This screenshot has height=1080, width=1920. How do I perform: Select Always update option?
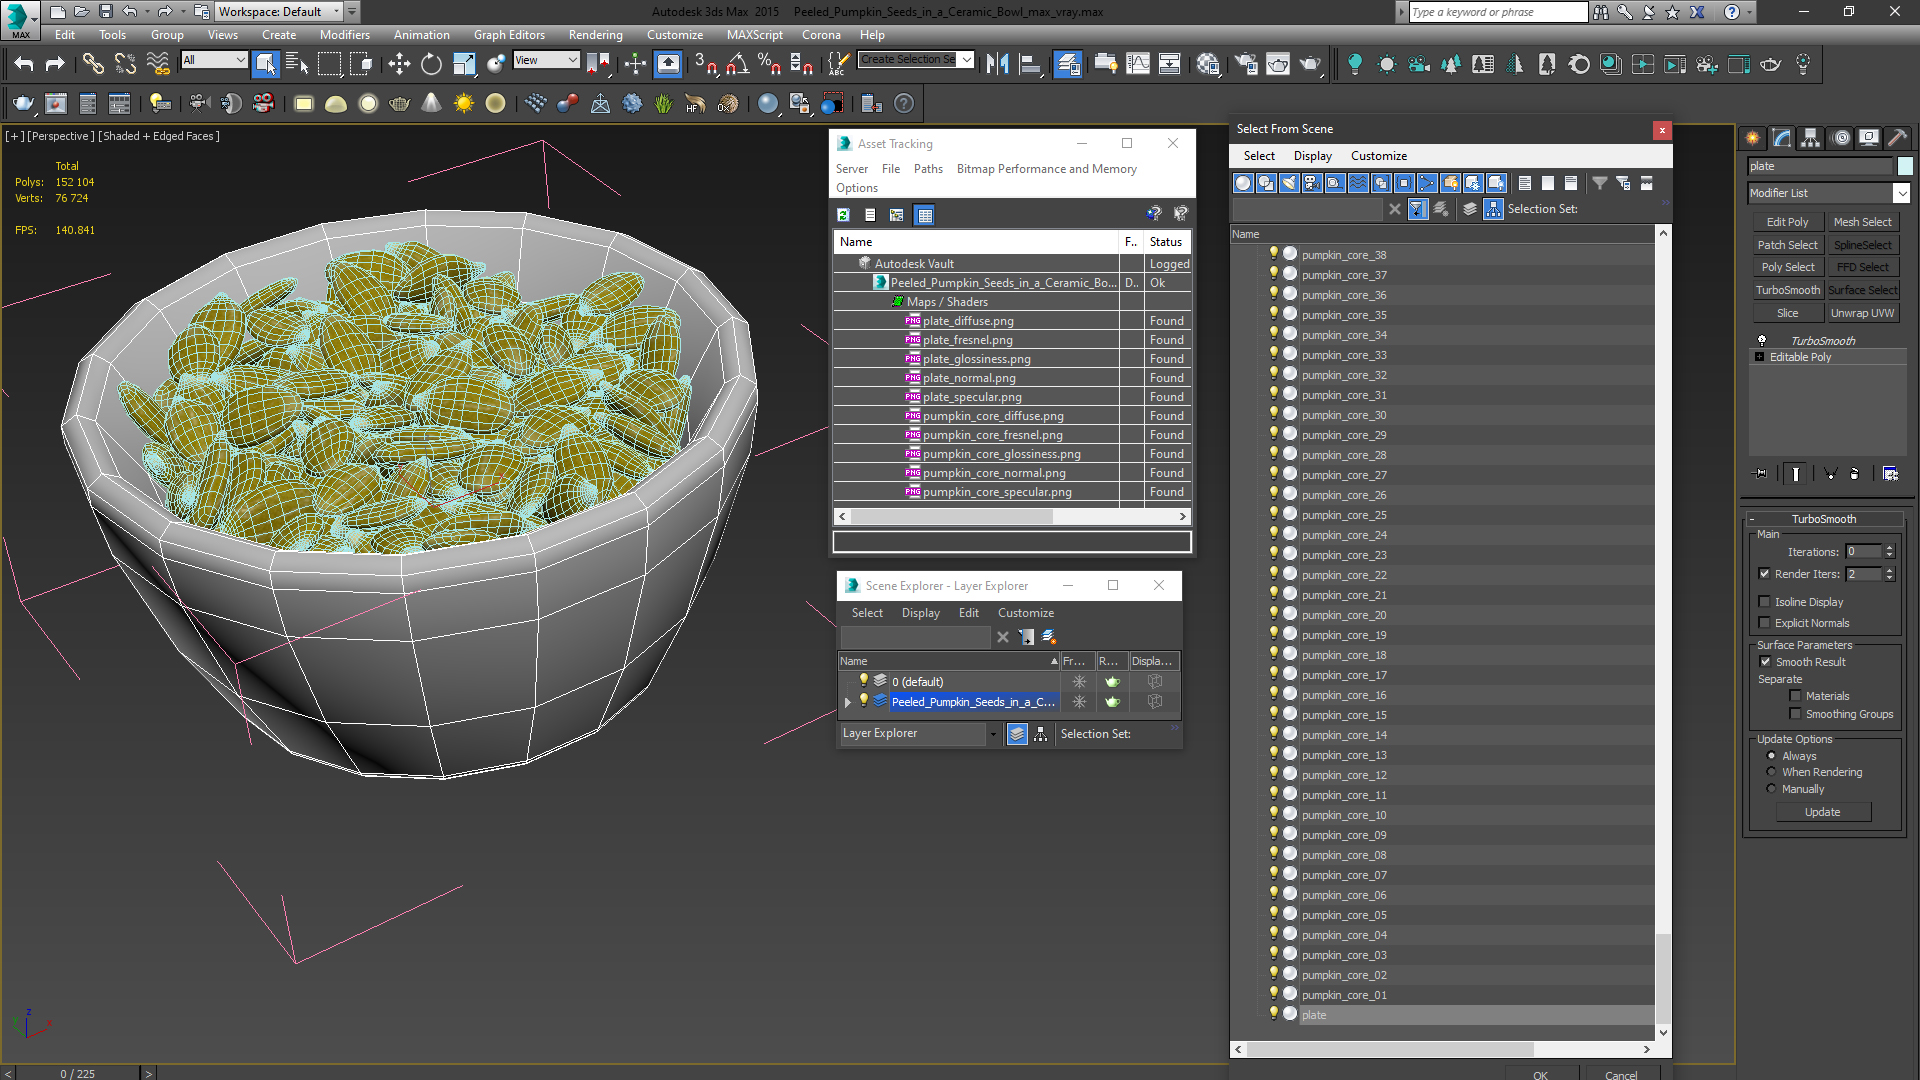pyautogui.click(x=1771, y=756)
